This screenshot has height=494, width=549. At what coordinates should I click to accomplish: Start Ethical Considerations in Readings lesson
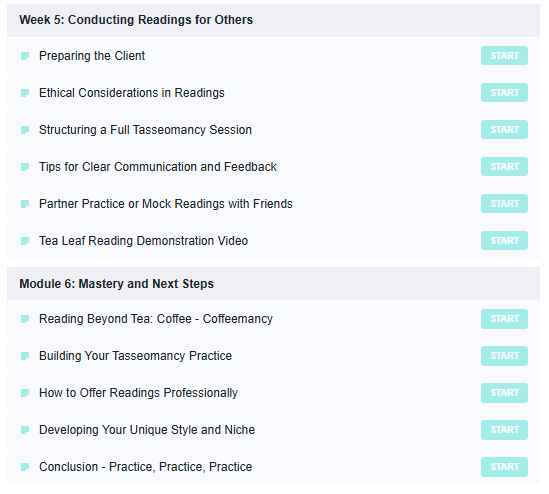coord(504,93)
